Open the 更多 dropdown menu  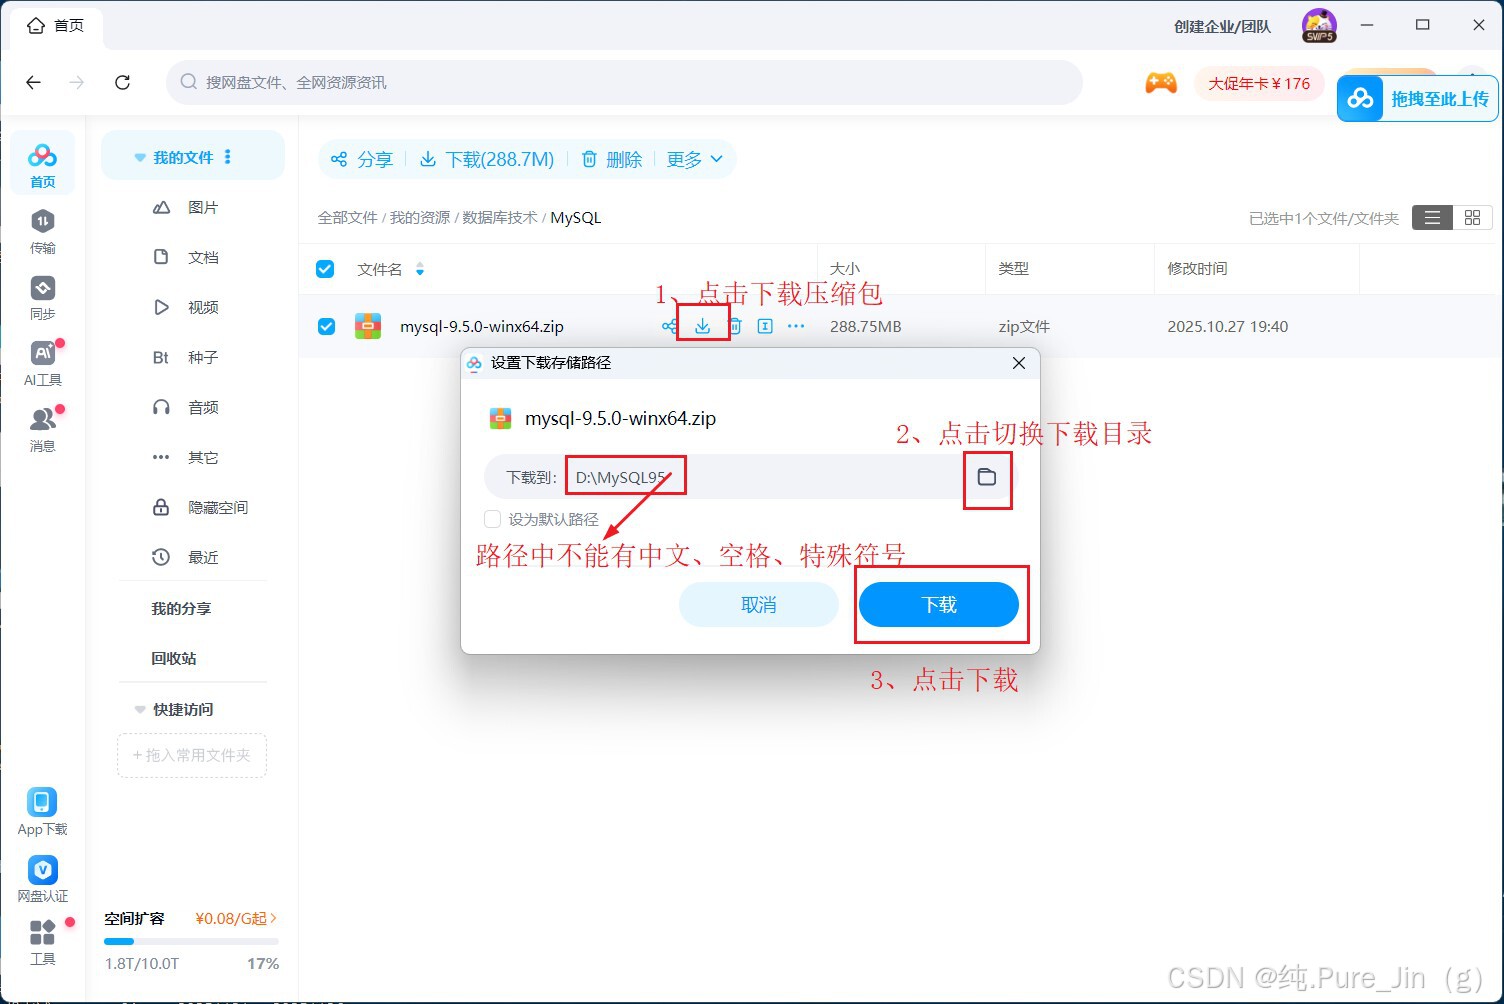point(693,159)
